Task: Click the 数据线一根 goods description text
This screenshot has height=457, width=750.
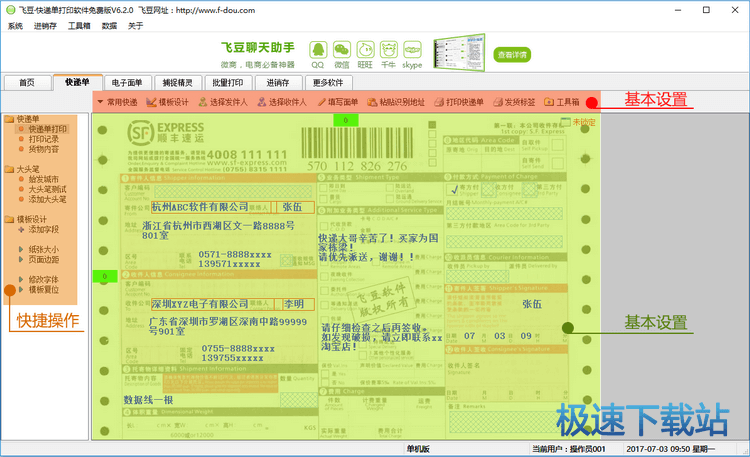Action: pos(148,400)
